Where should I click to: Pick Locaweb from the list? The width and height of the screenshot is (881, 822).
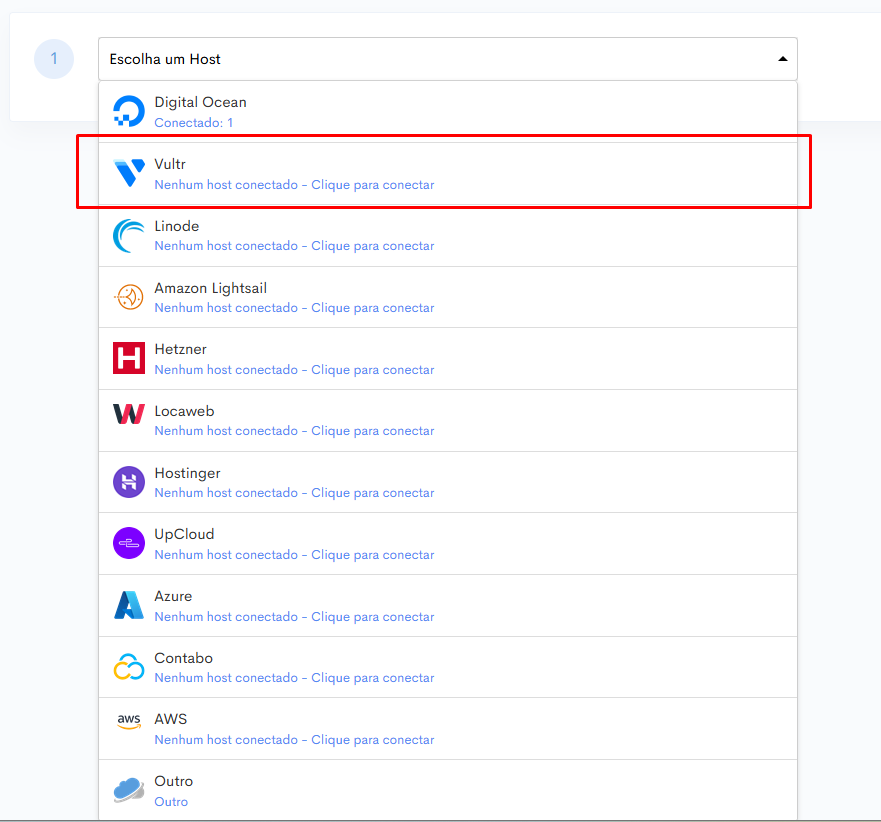448,420
